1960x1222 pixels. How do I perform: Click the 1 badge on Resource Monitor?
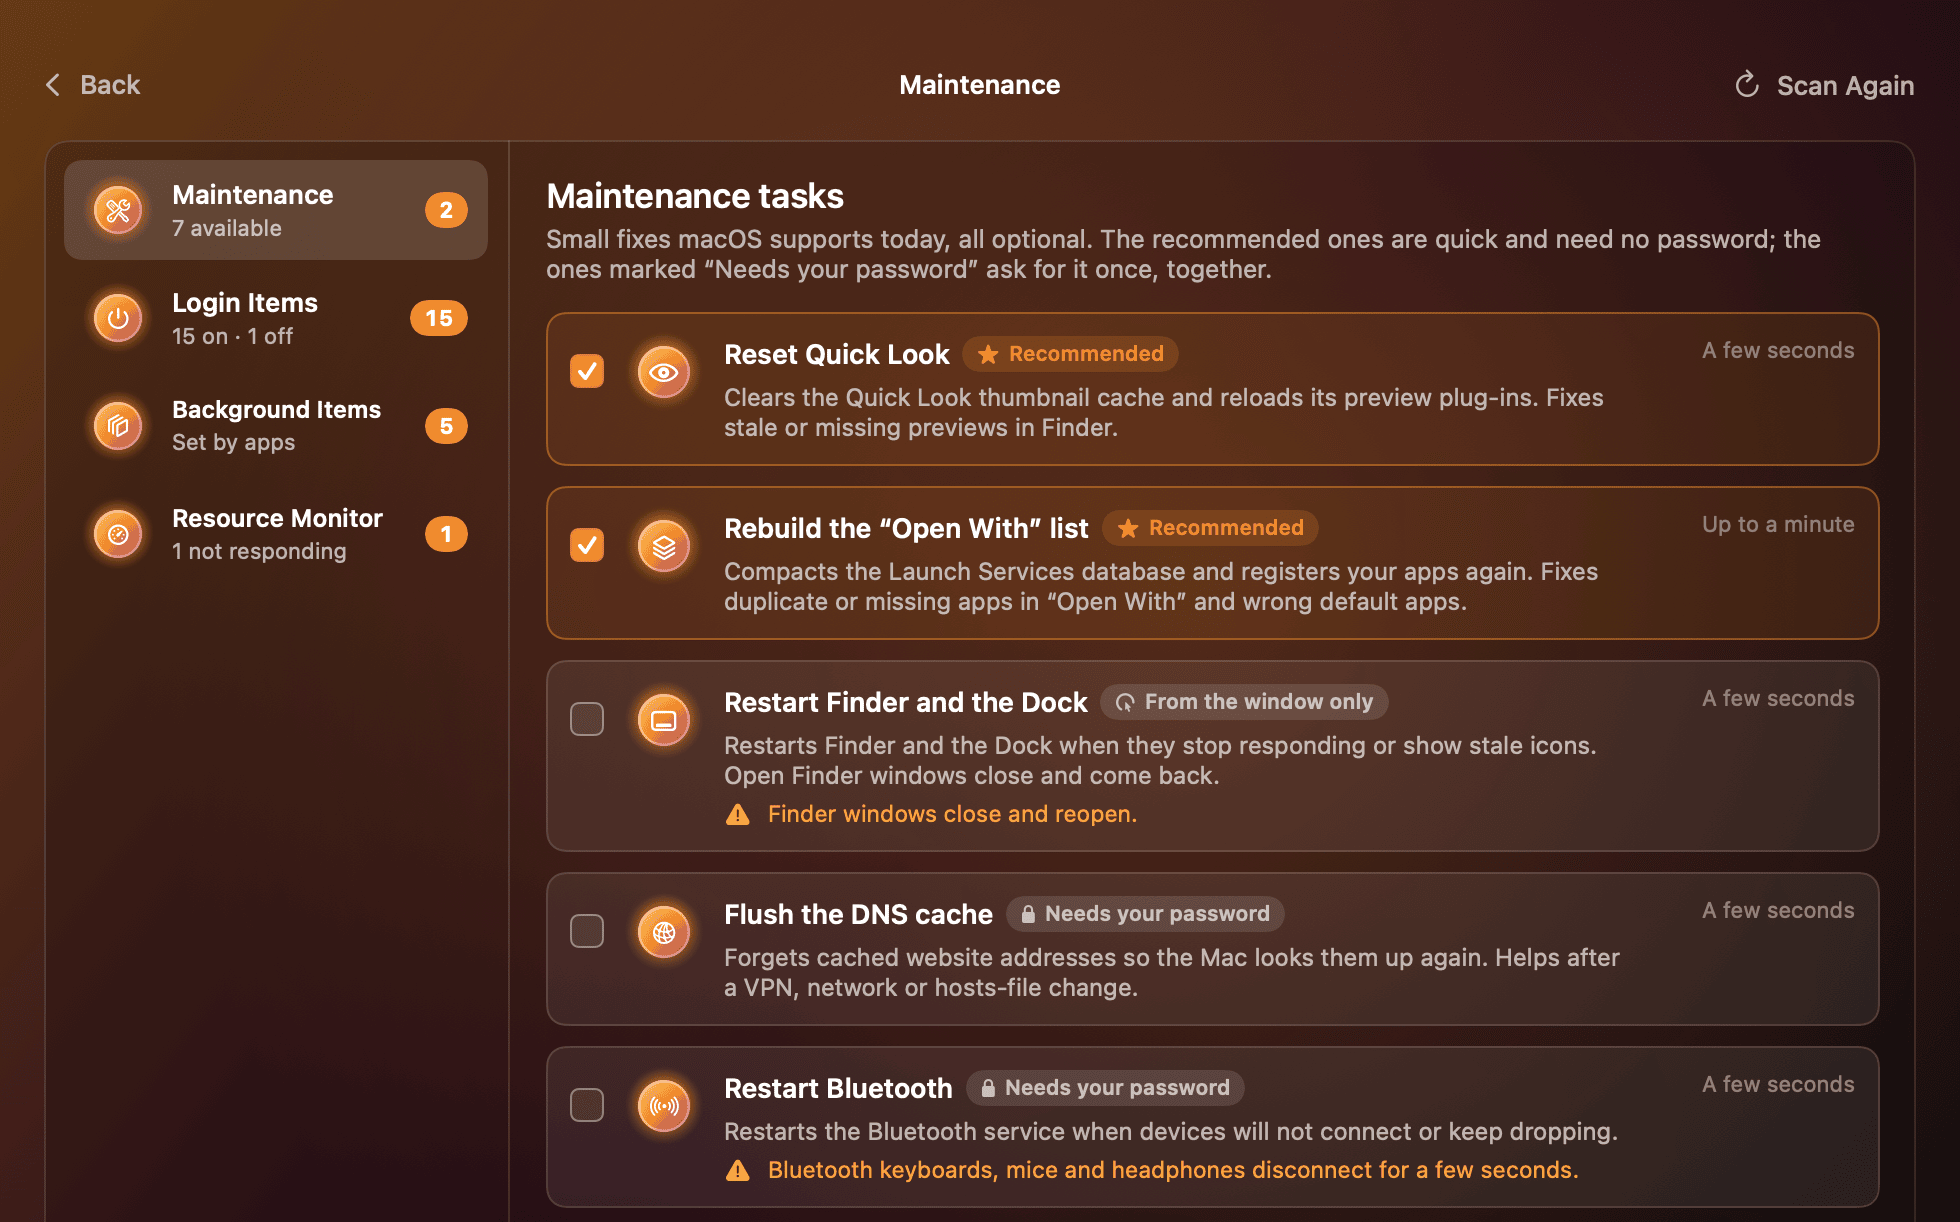click(446, 534)
